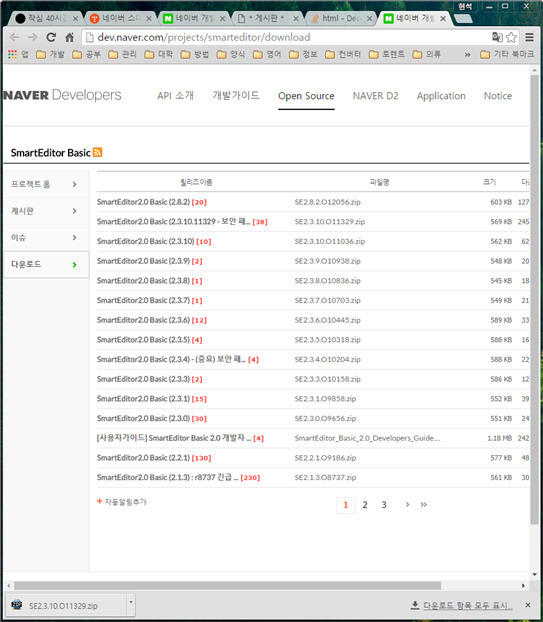Open SmartEditor2.0 Basic (2.3.6) release link

coord(143,320)
